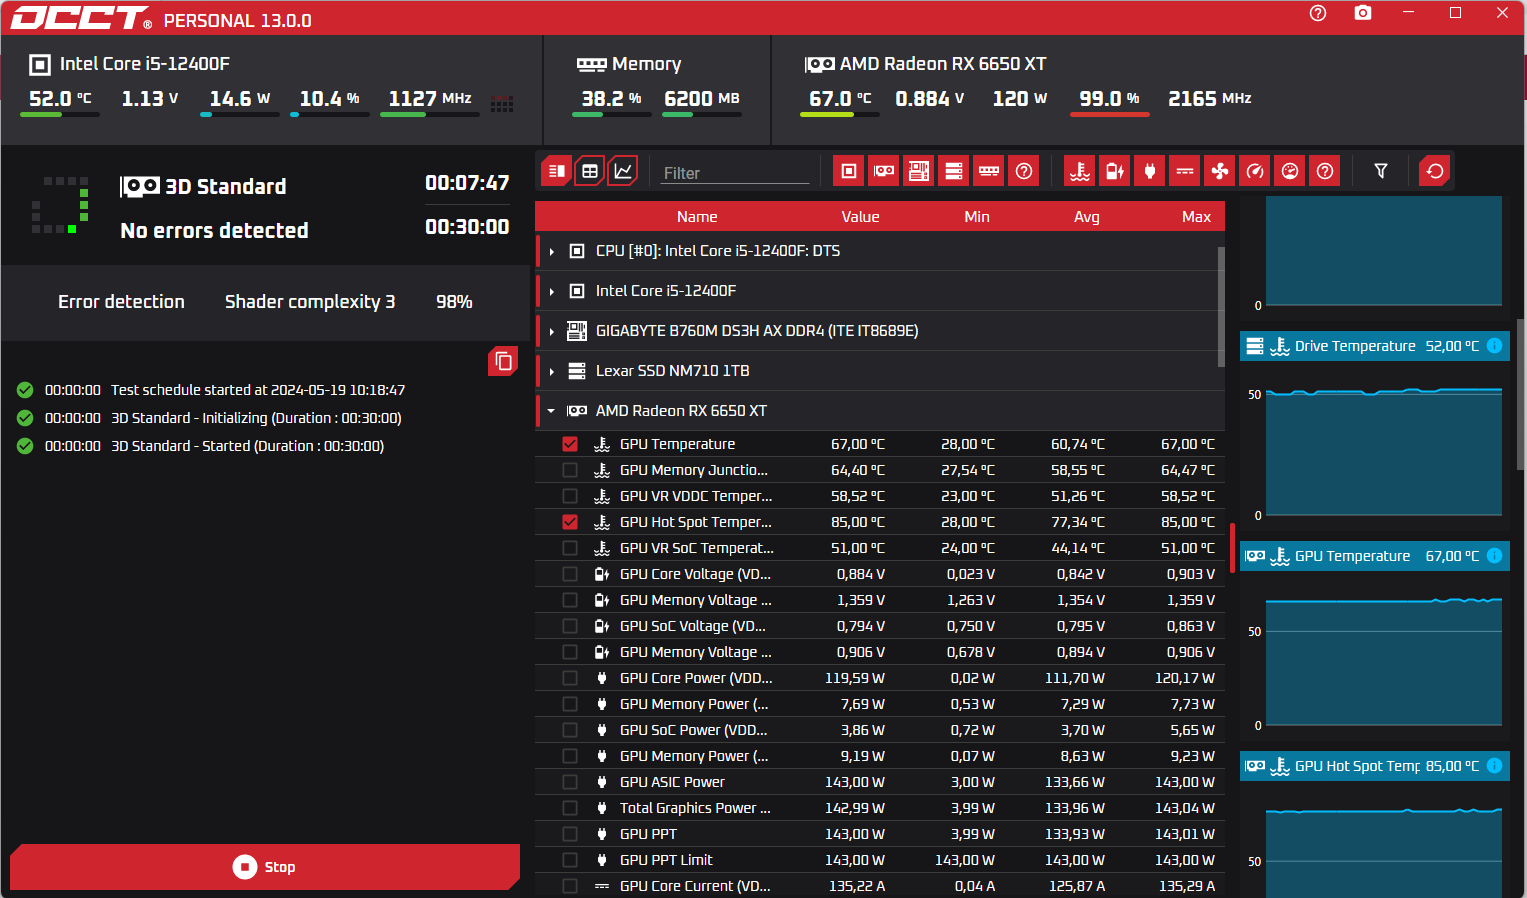The height and width of the screenshot is (898, 1527).
Task: Switch to table view layout icon
Action: click(x=590, y=171)
